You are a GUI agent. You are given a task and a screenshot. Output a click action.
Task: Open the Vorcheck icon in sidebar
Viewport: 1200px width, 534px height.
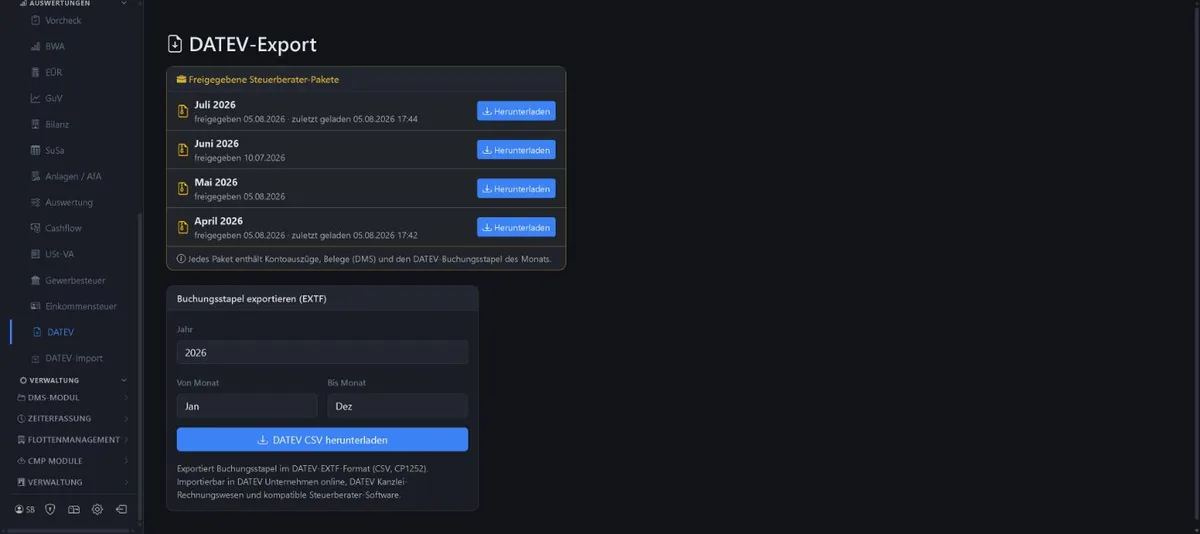[x=36, y=20]
